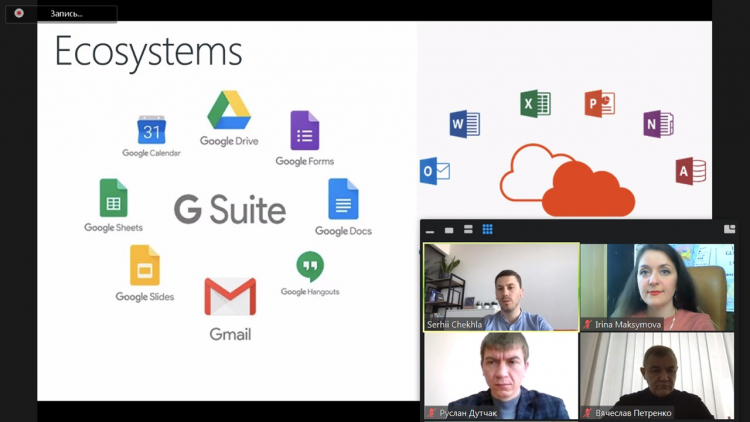Viewport: 750px width, 422px height.
Task: Click the popout icon at video panel's right
Action: [729, 230]
